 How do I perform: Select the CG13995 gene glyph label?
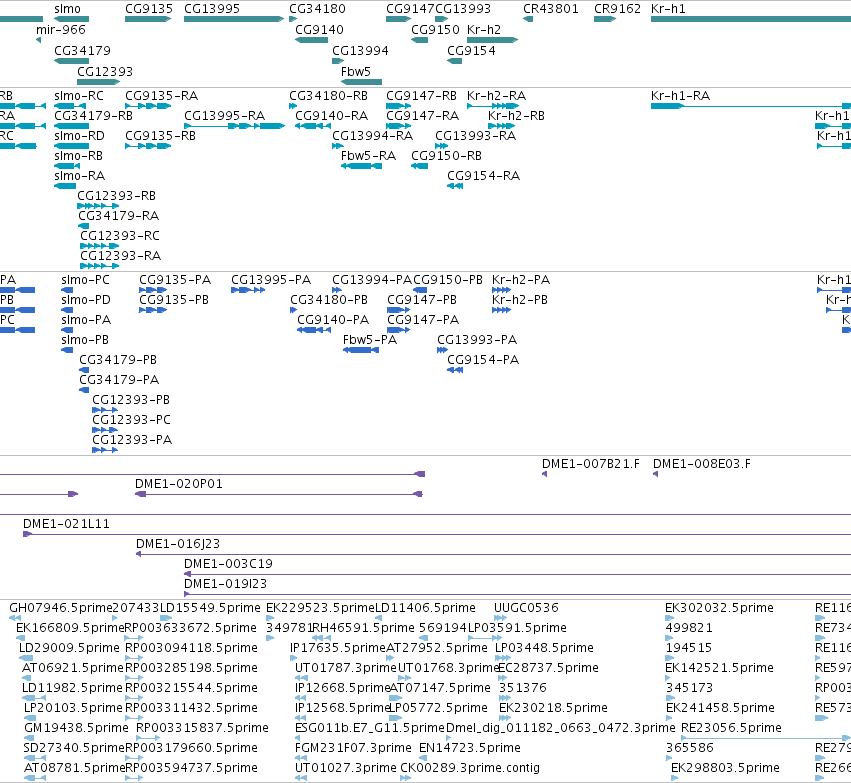pyautogui.click(x=212, y=9)
